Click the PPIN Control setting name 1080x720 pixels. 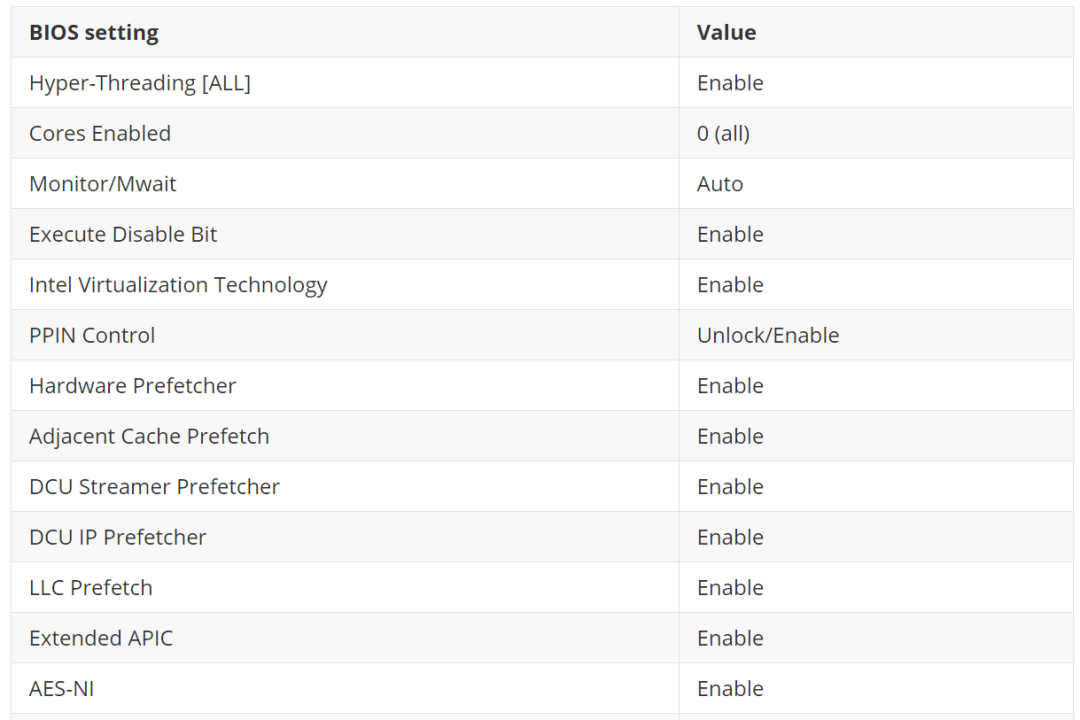point(92,335)
